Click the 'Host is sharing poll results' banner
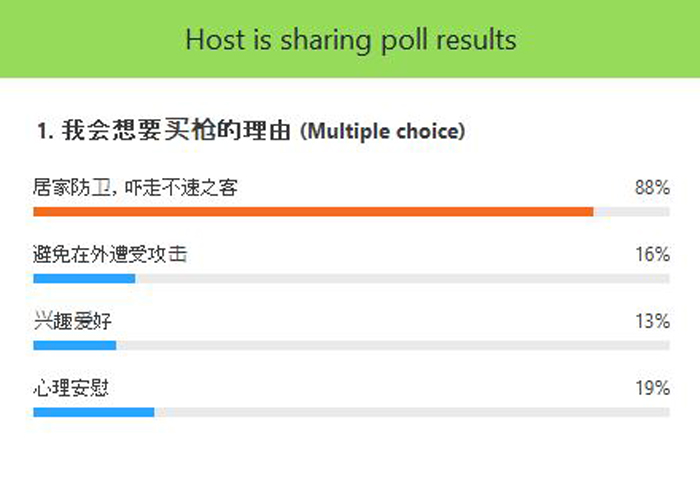The width and height of the screenshot is (700, 503). point(350,39)
